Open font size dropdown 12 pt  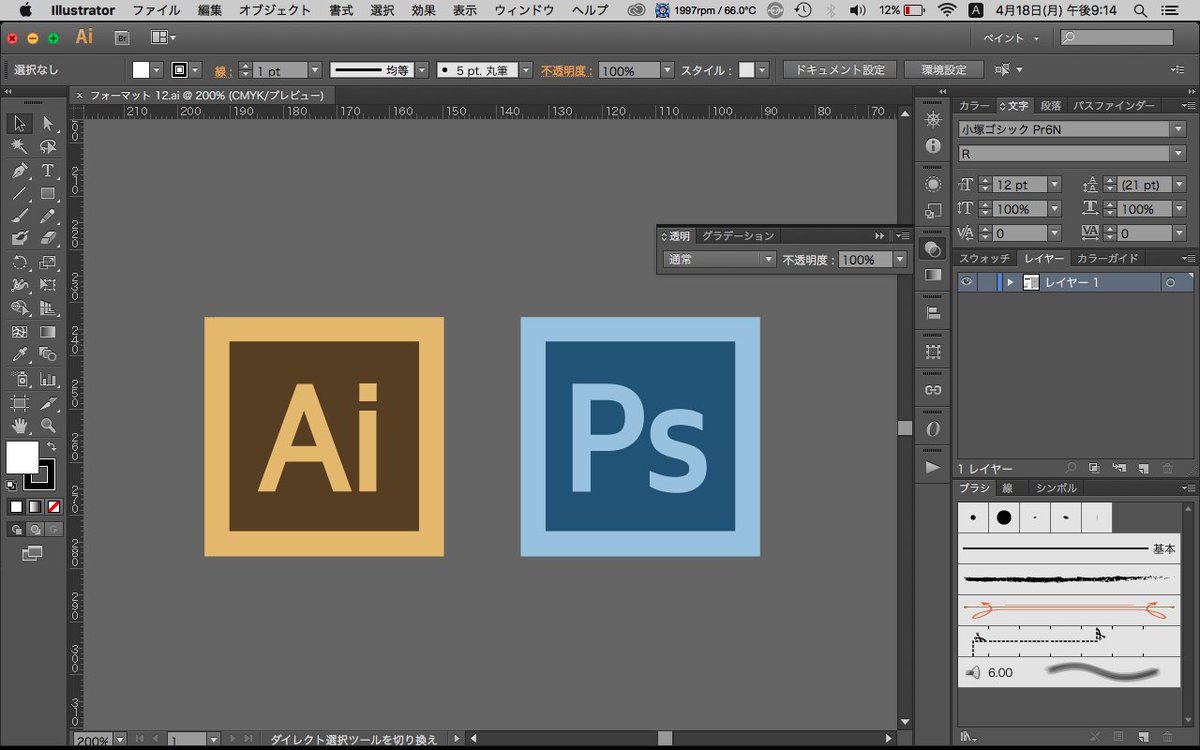point(1054,185)
